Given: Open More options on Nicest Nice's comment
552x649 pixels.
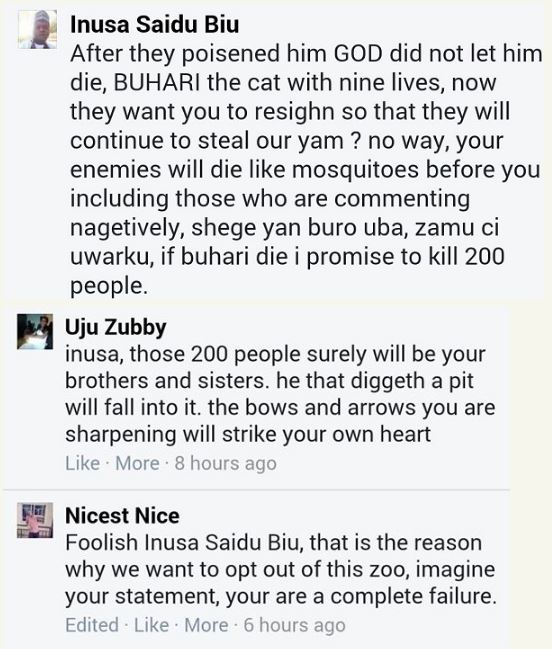Looking at the screenshot, I should tap(206, 625).
